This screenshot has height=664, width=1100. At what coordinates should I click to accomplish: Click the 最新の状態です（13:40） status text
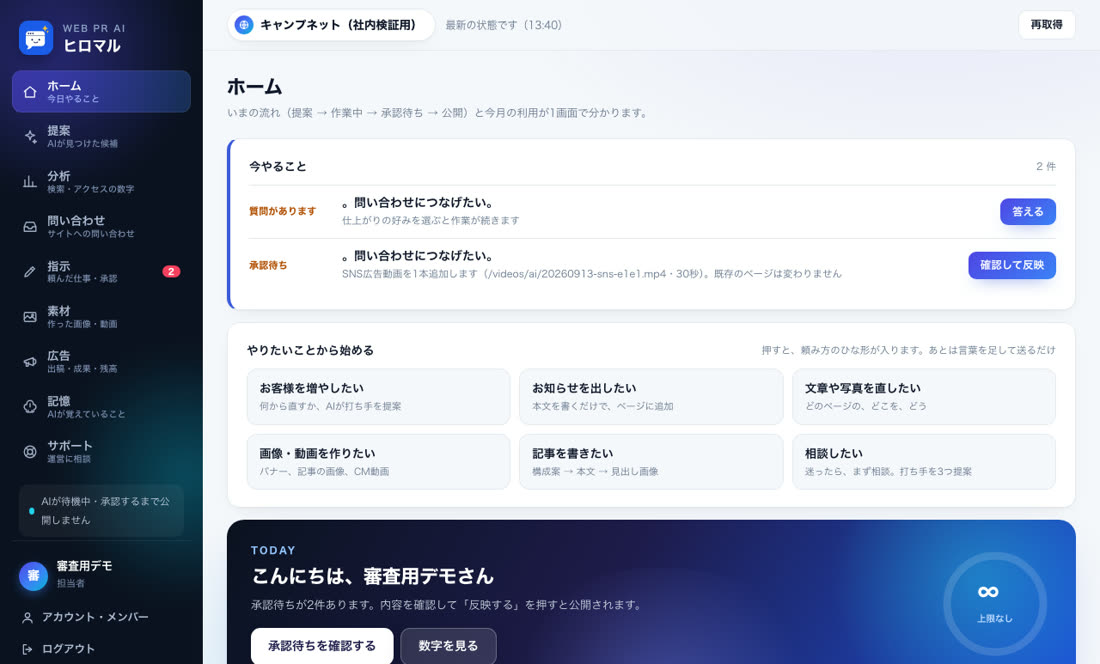pyautogui.click(x=504, y=25)
